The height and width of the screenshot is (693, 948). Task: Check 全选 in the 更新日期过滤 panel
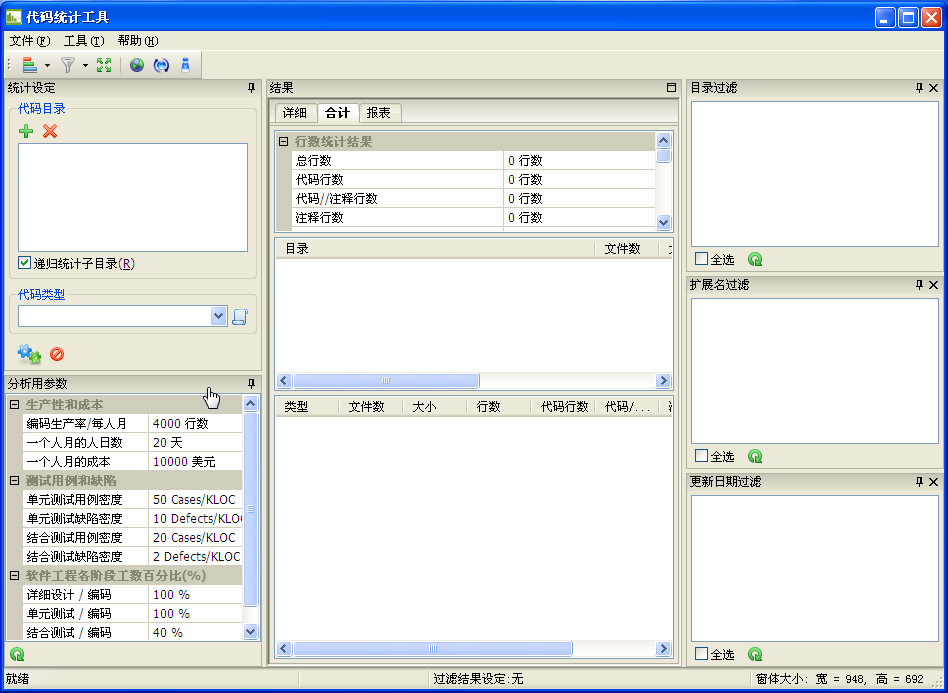(x=701, y=654)
